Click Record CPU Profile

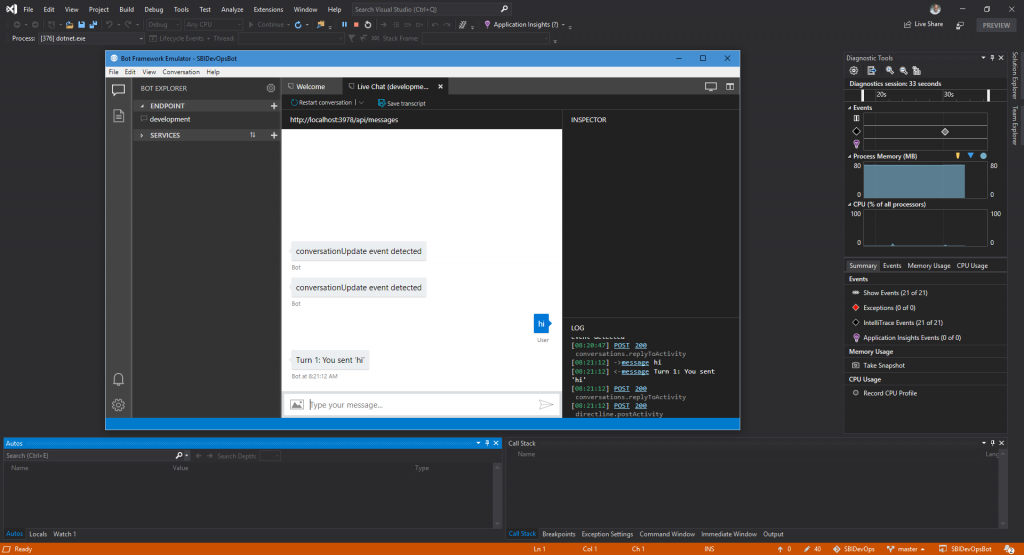point(889,393)
